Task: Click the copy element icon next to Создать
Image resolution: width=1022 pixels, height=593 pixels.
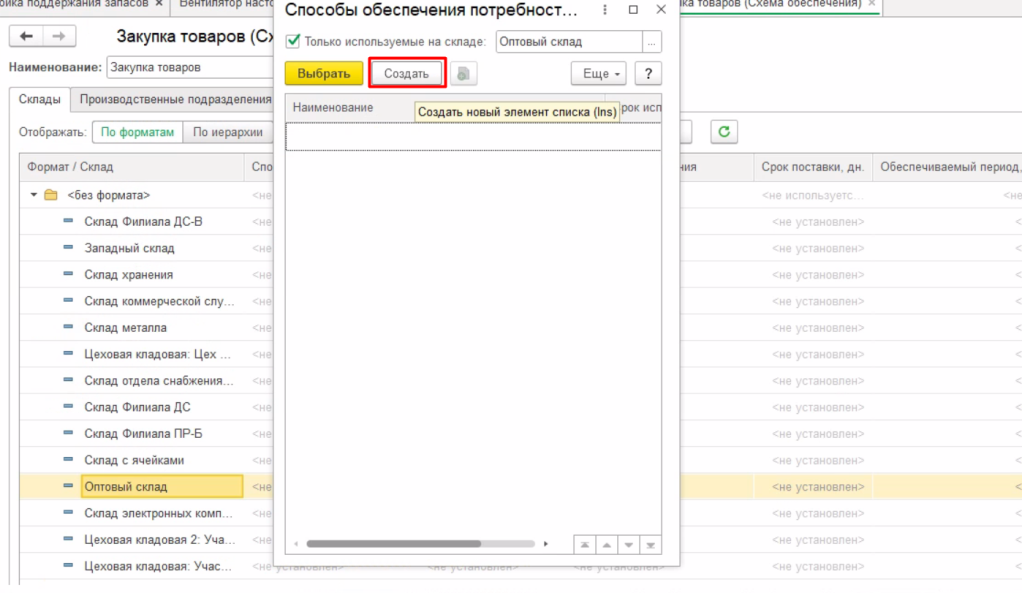Action: coord(463,74)
